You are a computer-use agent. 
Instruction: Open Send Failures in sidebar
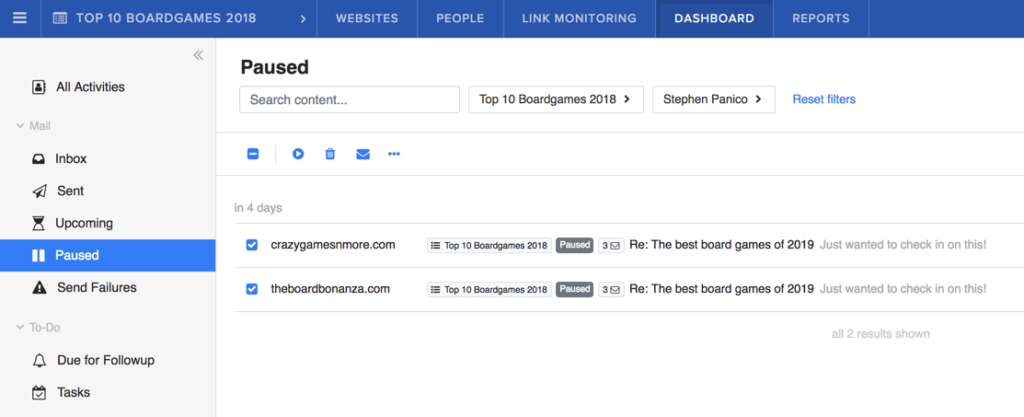point(95,287)
